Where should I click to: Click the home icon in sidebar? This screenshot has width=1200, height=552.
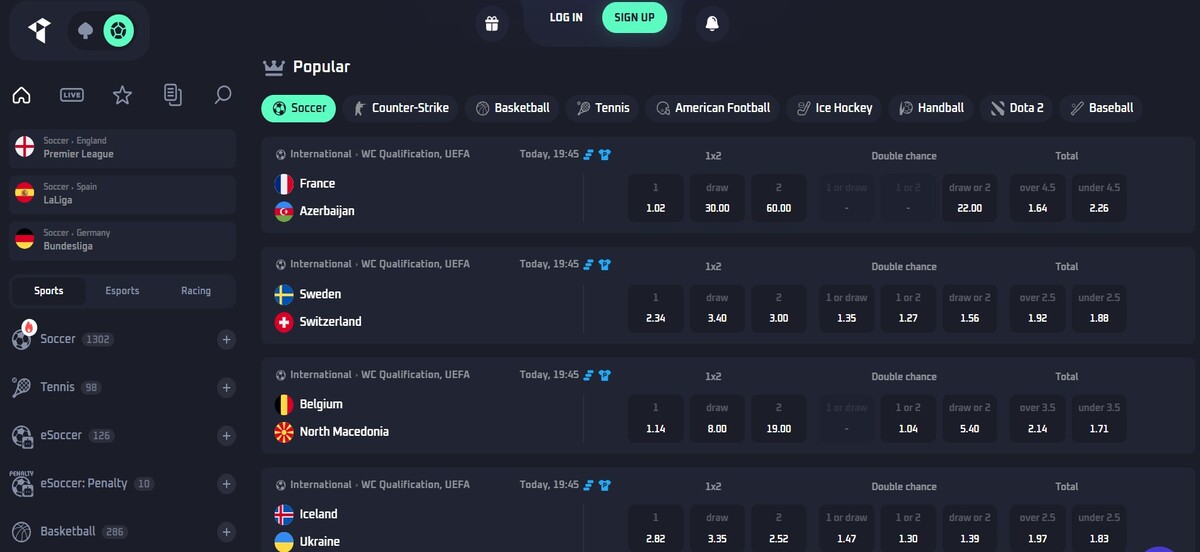tap(21, 95)
